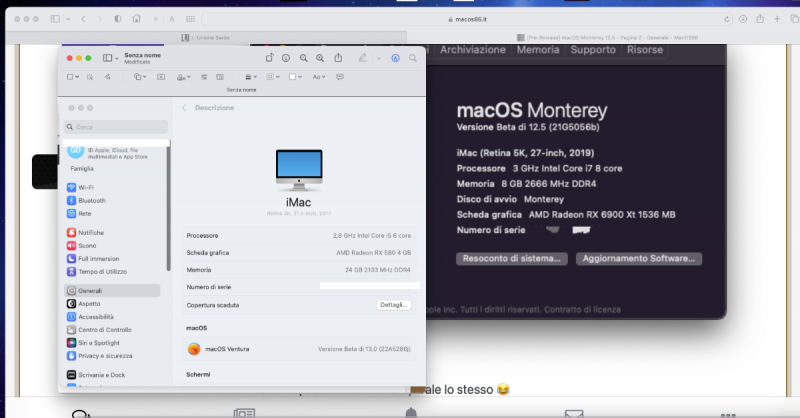This screenshot has width=800, height=418.
Task: Select Centro di Controllo
Action: pyautogui.click(x=99, y=330)
